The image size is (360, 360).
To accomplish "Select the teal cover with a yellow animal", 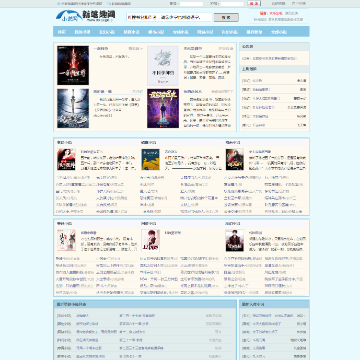I will click(150, 159).
